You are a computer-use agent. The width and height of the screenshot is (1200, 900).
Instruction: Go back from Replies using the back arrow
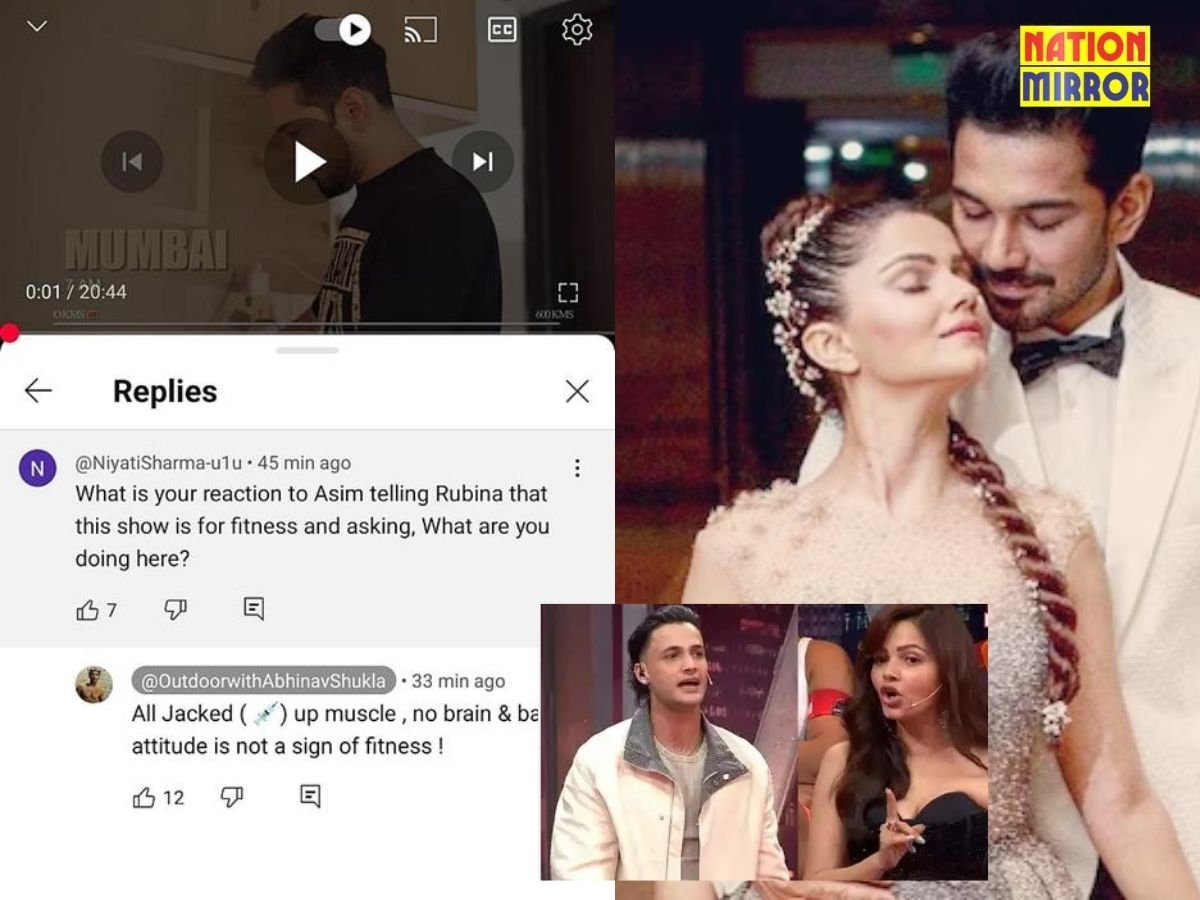coord(36,391)
